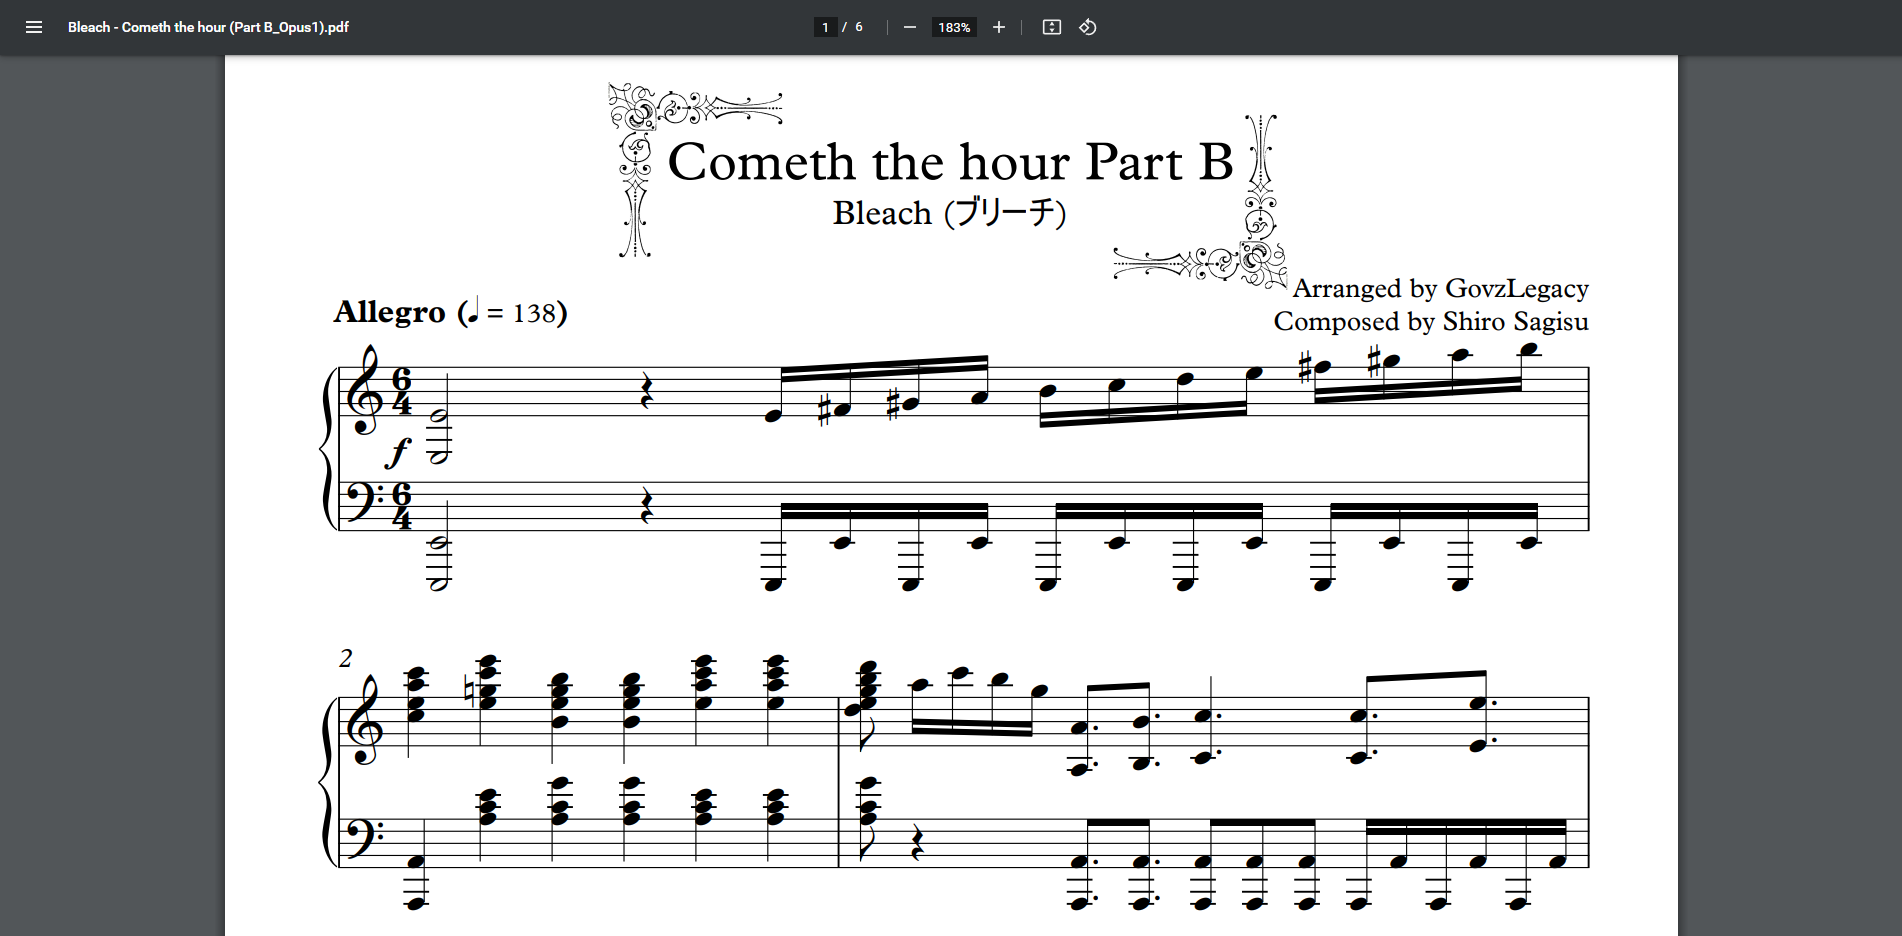
Task: Click the 183% zoom level field
Action: tap(954, 27)
